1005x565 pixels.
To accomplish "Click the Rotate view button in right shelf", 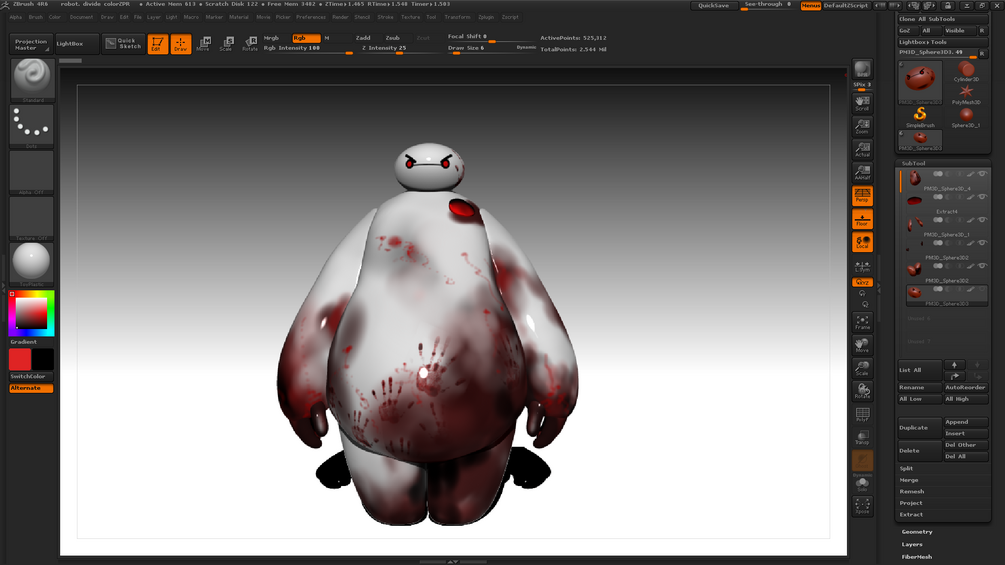I will coord(862,391).
